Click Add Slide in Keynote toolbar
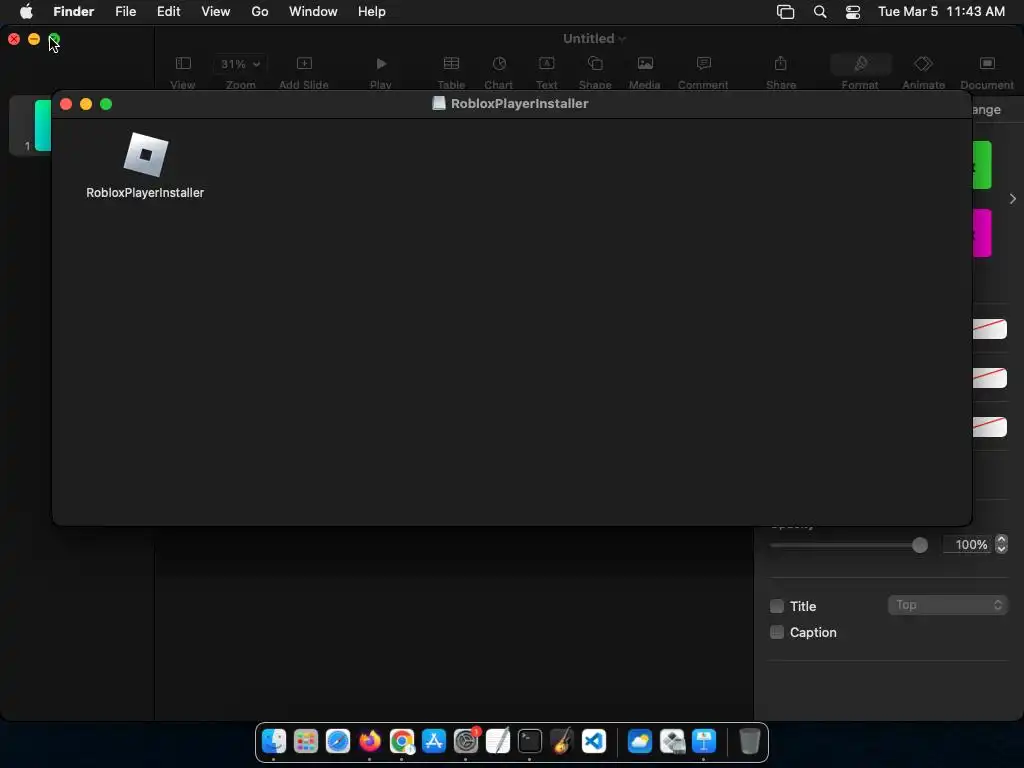Image resolution: width=1024 pixels, height=768 pixels. coord(304,63)
